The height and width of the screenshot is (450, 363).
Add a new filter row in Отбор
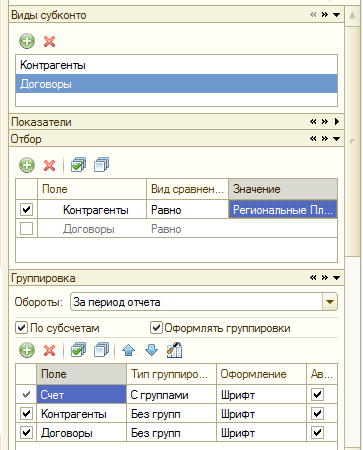click(x=27, y=165)
